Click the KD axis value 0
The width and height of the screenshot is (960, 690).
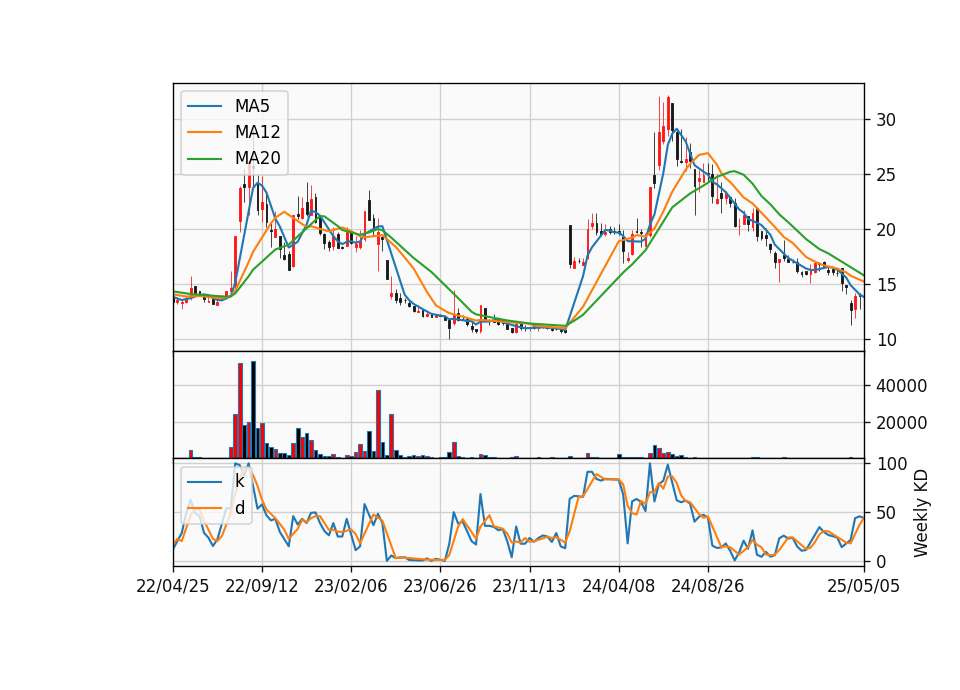click(882, 561)
